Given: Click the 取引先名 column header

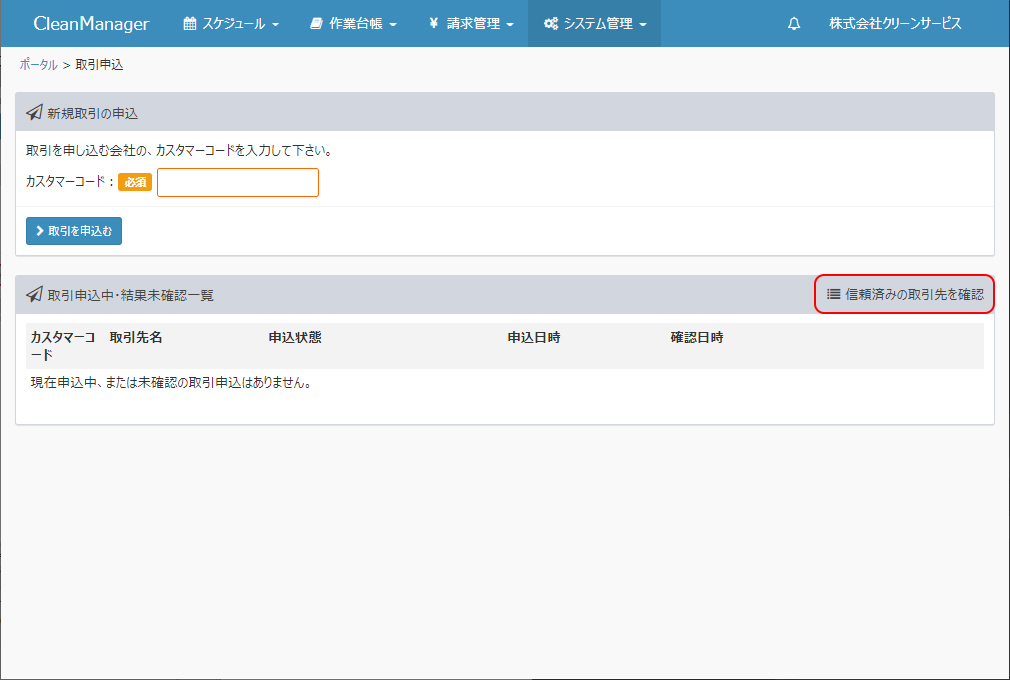Looking at the screenshot, I should click(136, 338).
